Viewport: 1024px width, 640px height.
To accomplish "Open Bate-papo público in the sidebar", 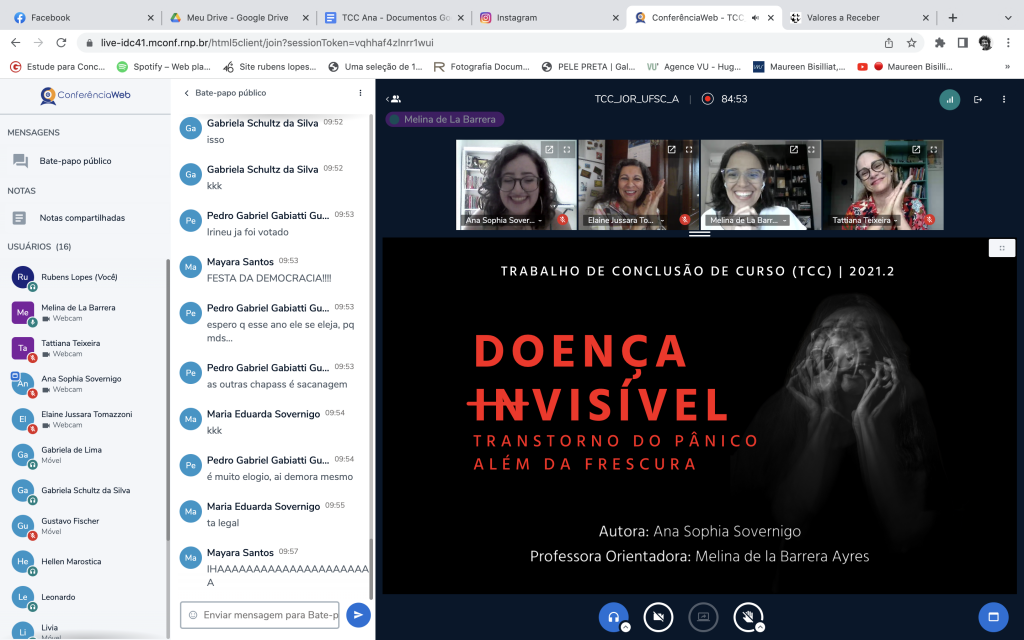I will (75, 160).
